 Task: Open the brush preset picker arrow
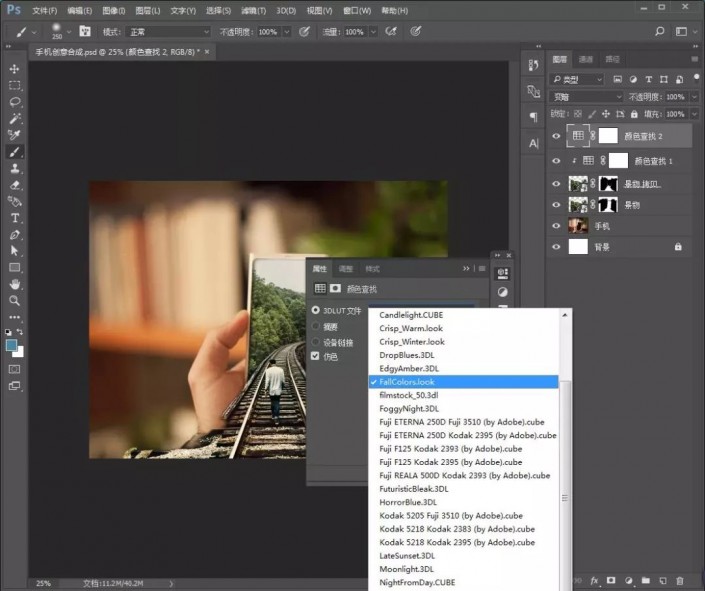point(69,31)
